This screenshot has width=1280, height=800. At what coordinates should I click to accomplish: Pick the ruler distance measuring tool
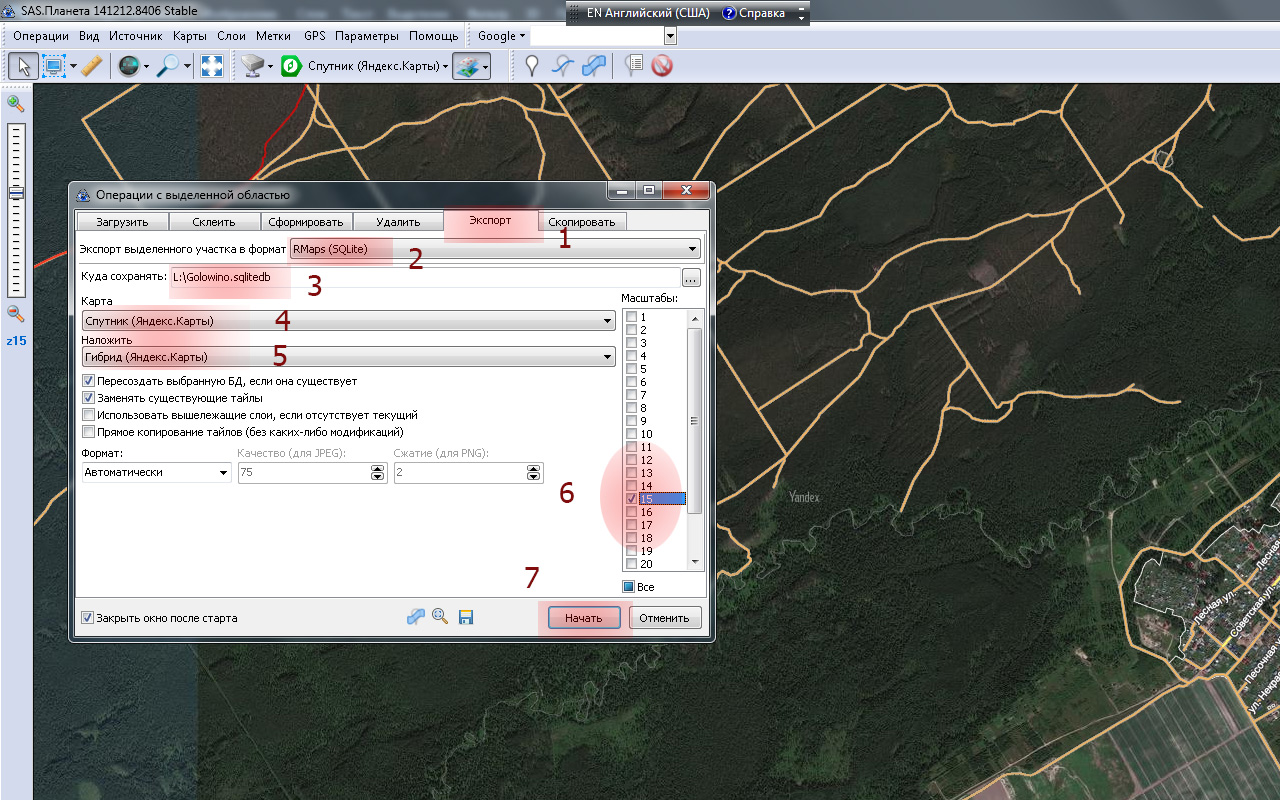click(91, 66)
